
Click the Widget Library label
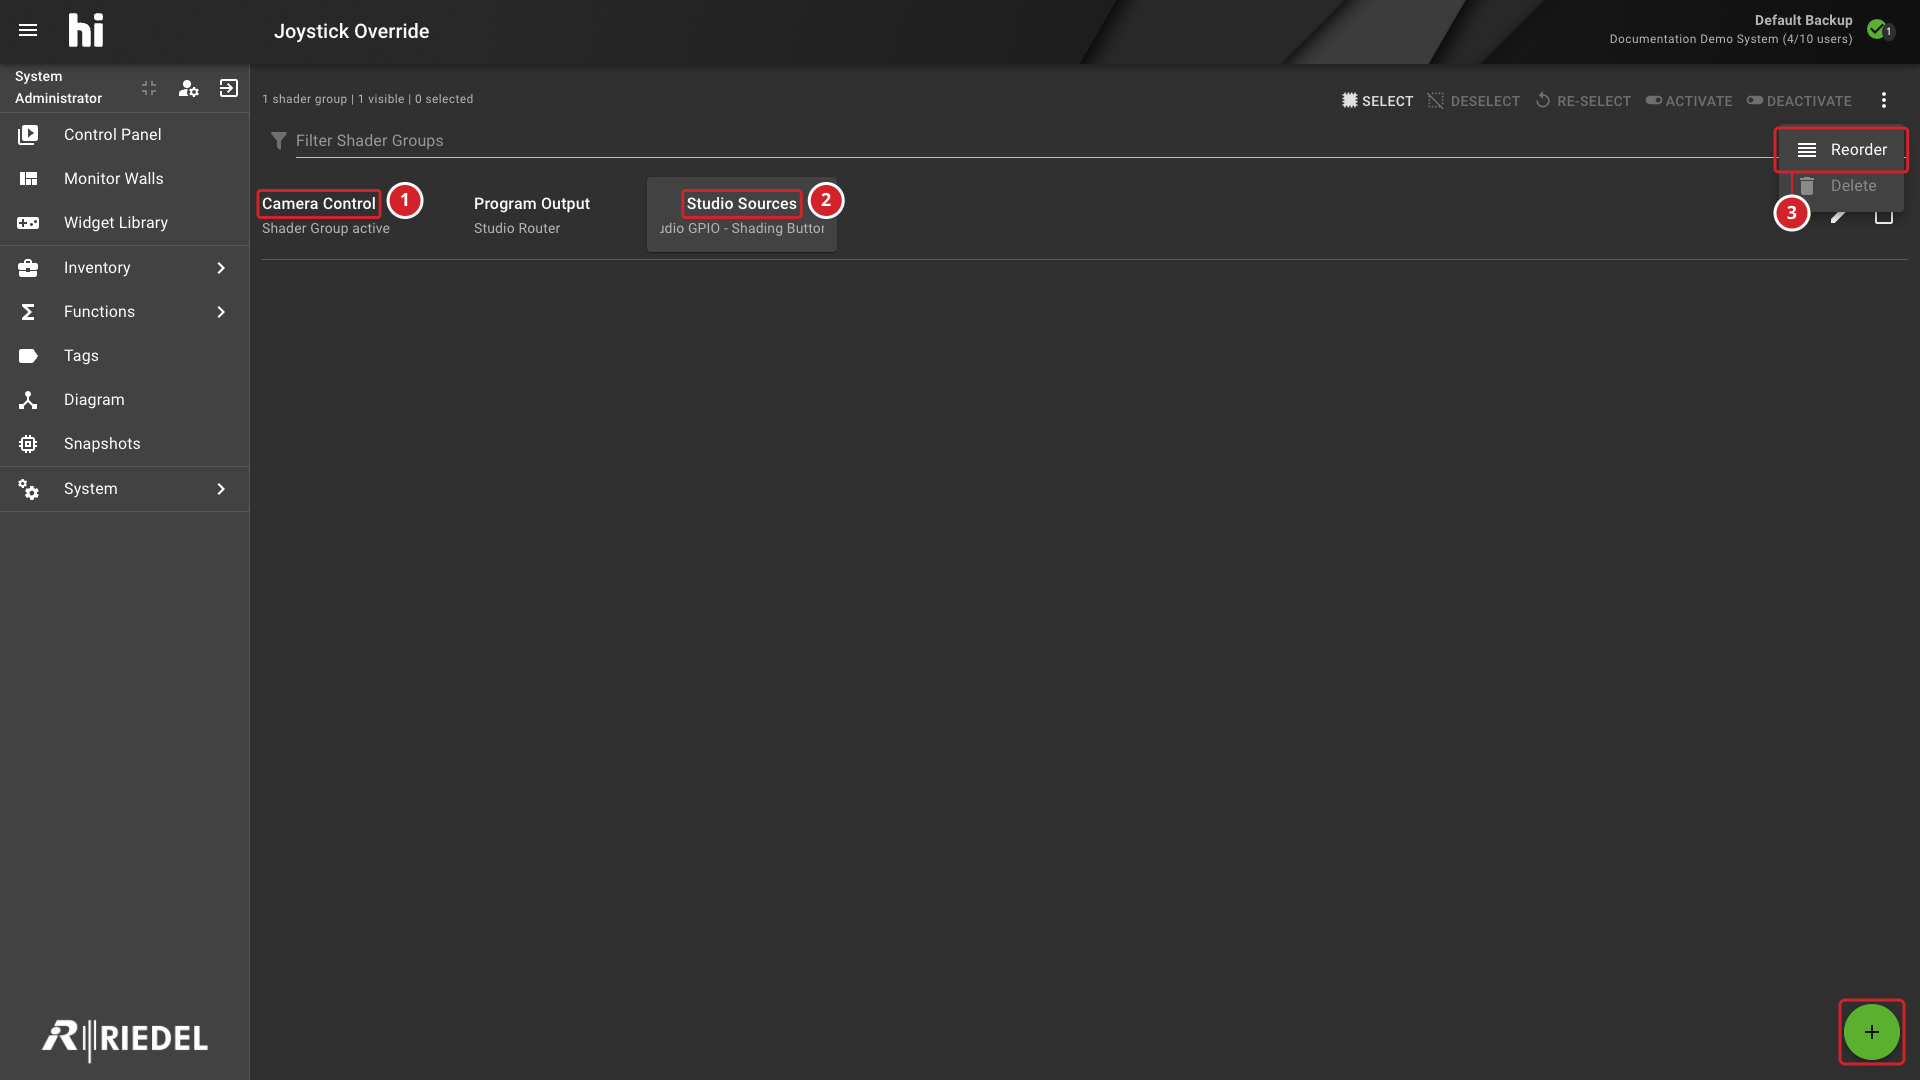116,222
